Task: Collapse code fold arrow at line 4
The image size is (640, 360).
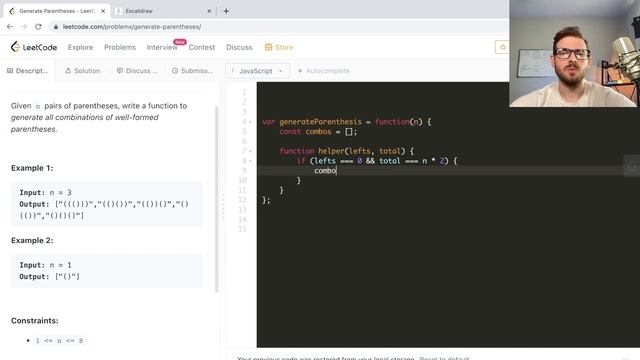Action: tap(250, 122)
